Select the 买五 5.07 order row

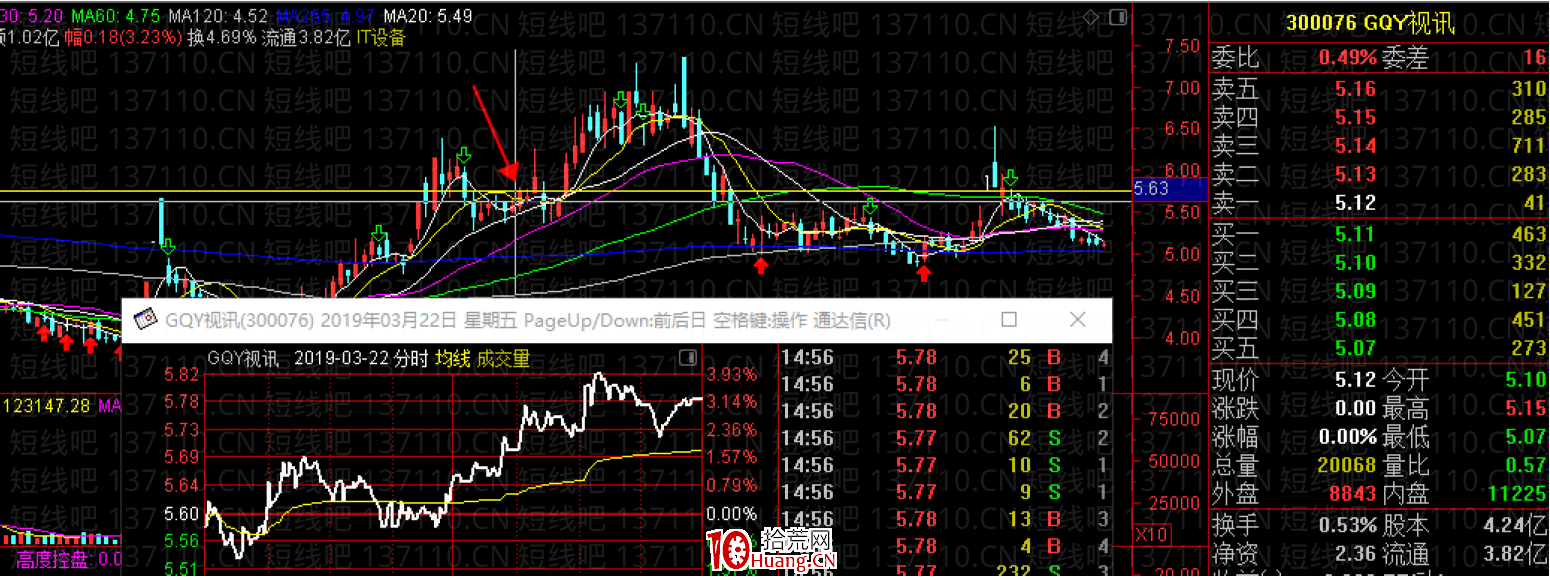point(1380,349)
